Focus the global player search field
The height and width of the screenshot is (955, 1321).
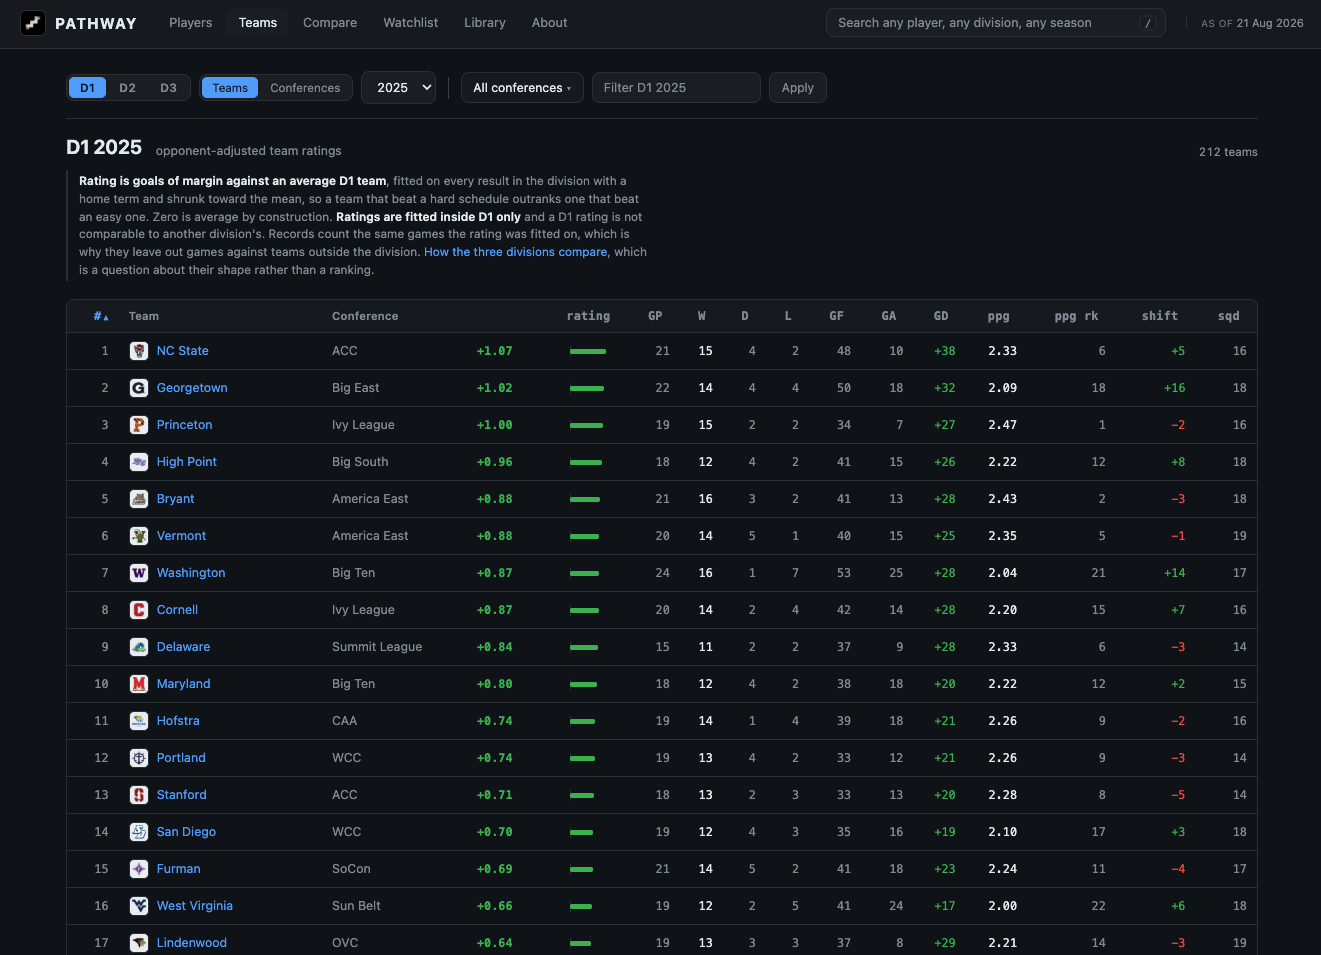[996, 23]
